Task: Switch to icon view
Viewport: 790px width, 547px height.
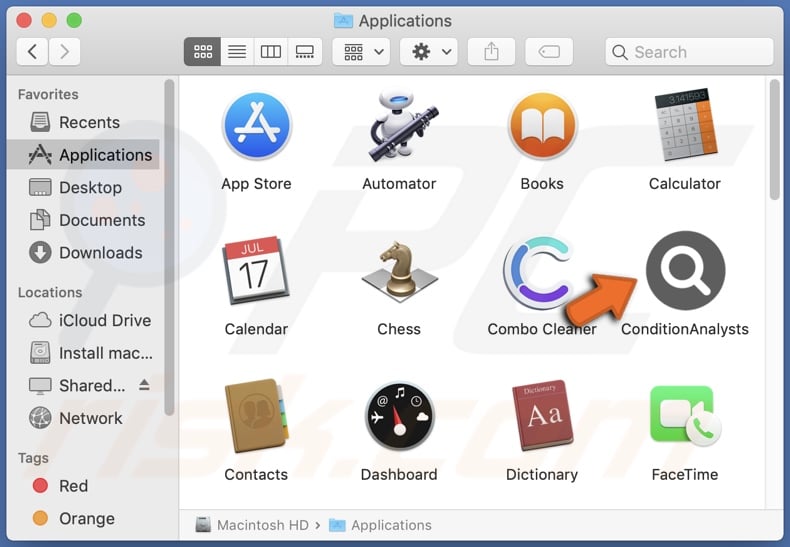Action: 203,51
